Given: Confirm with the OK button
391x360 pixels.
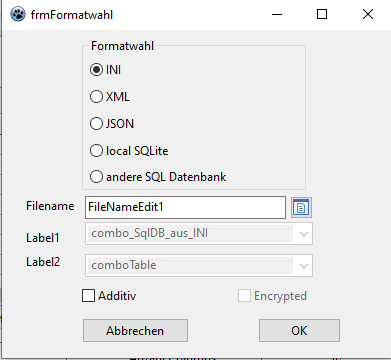Looking at the screenshot, I should (x=299, y=331).
